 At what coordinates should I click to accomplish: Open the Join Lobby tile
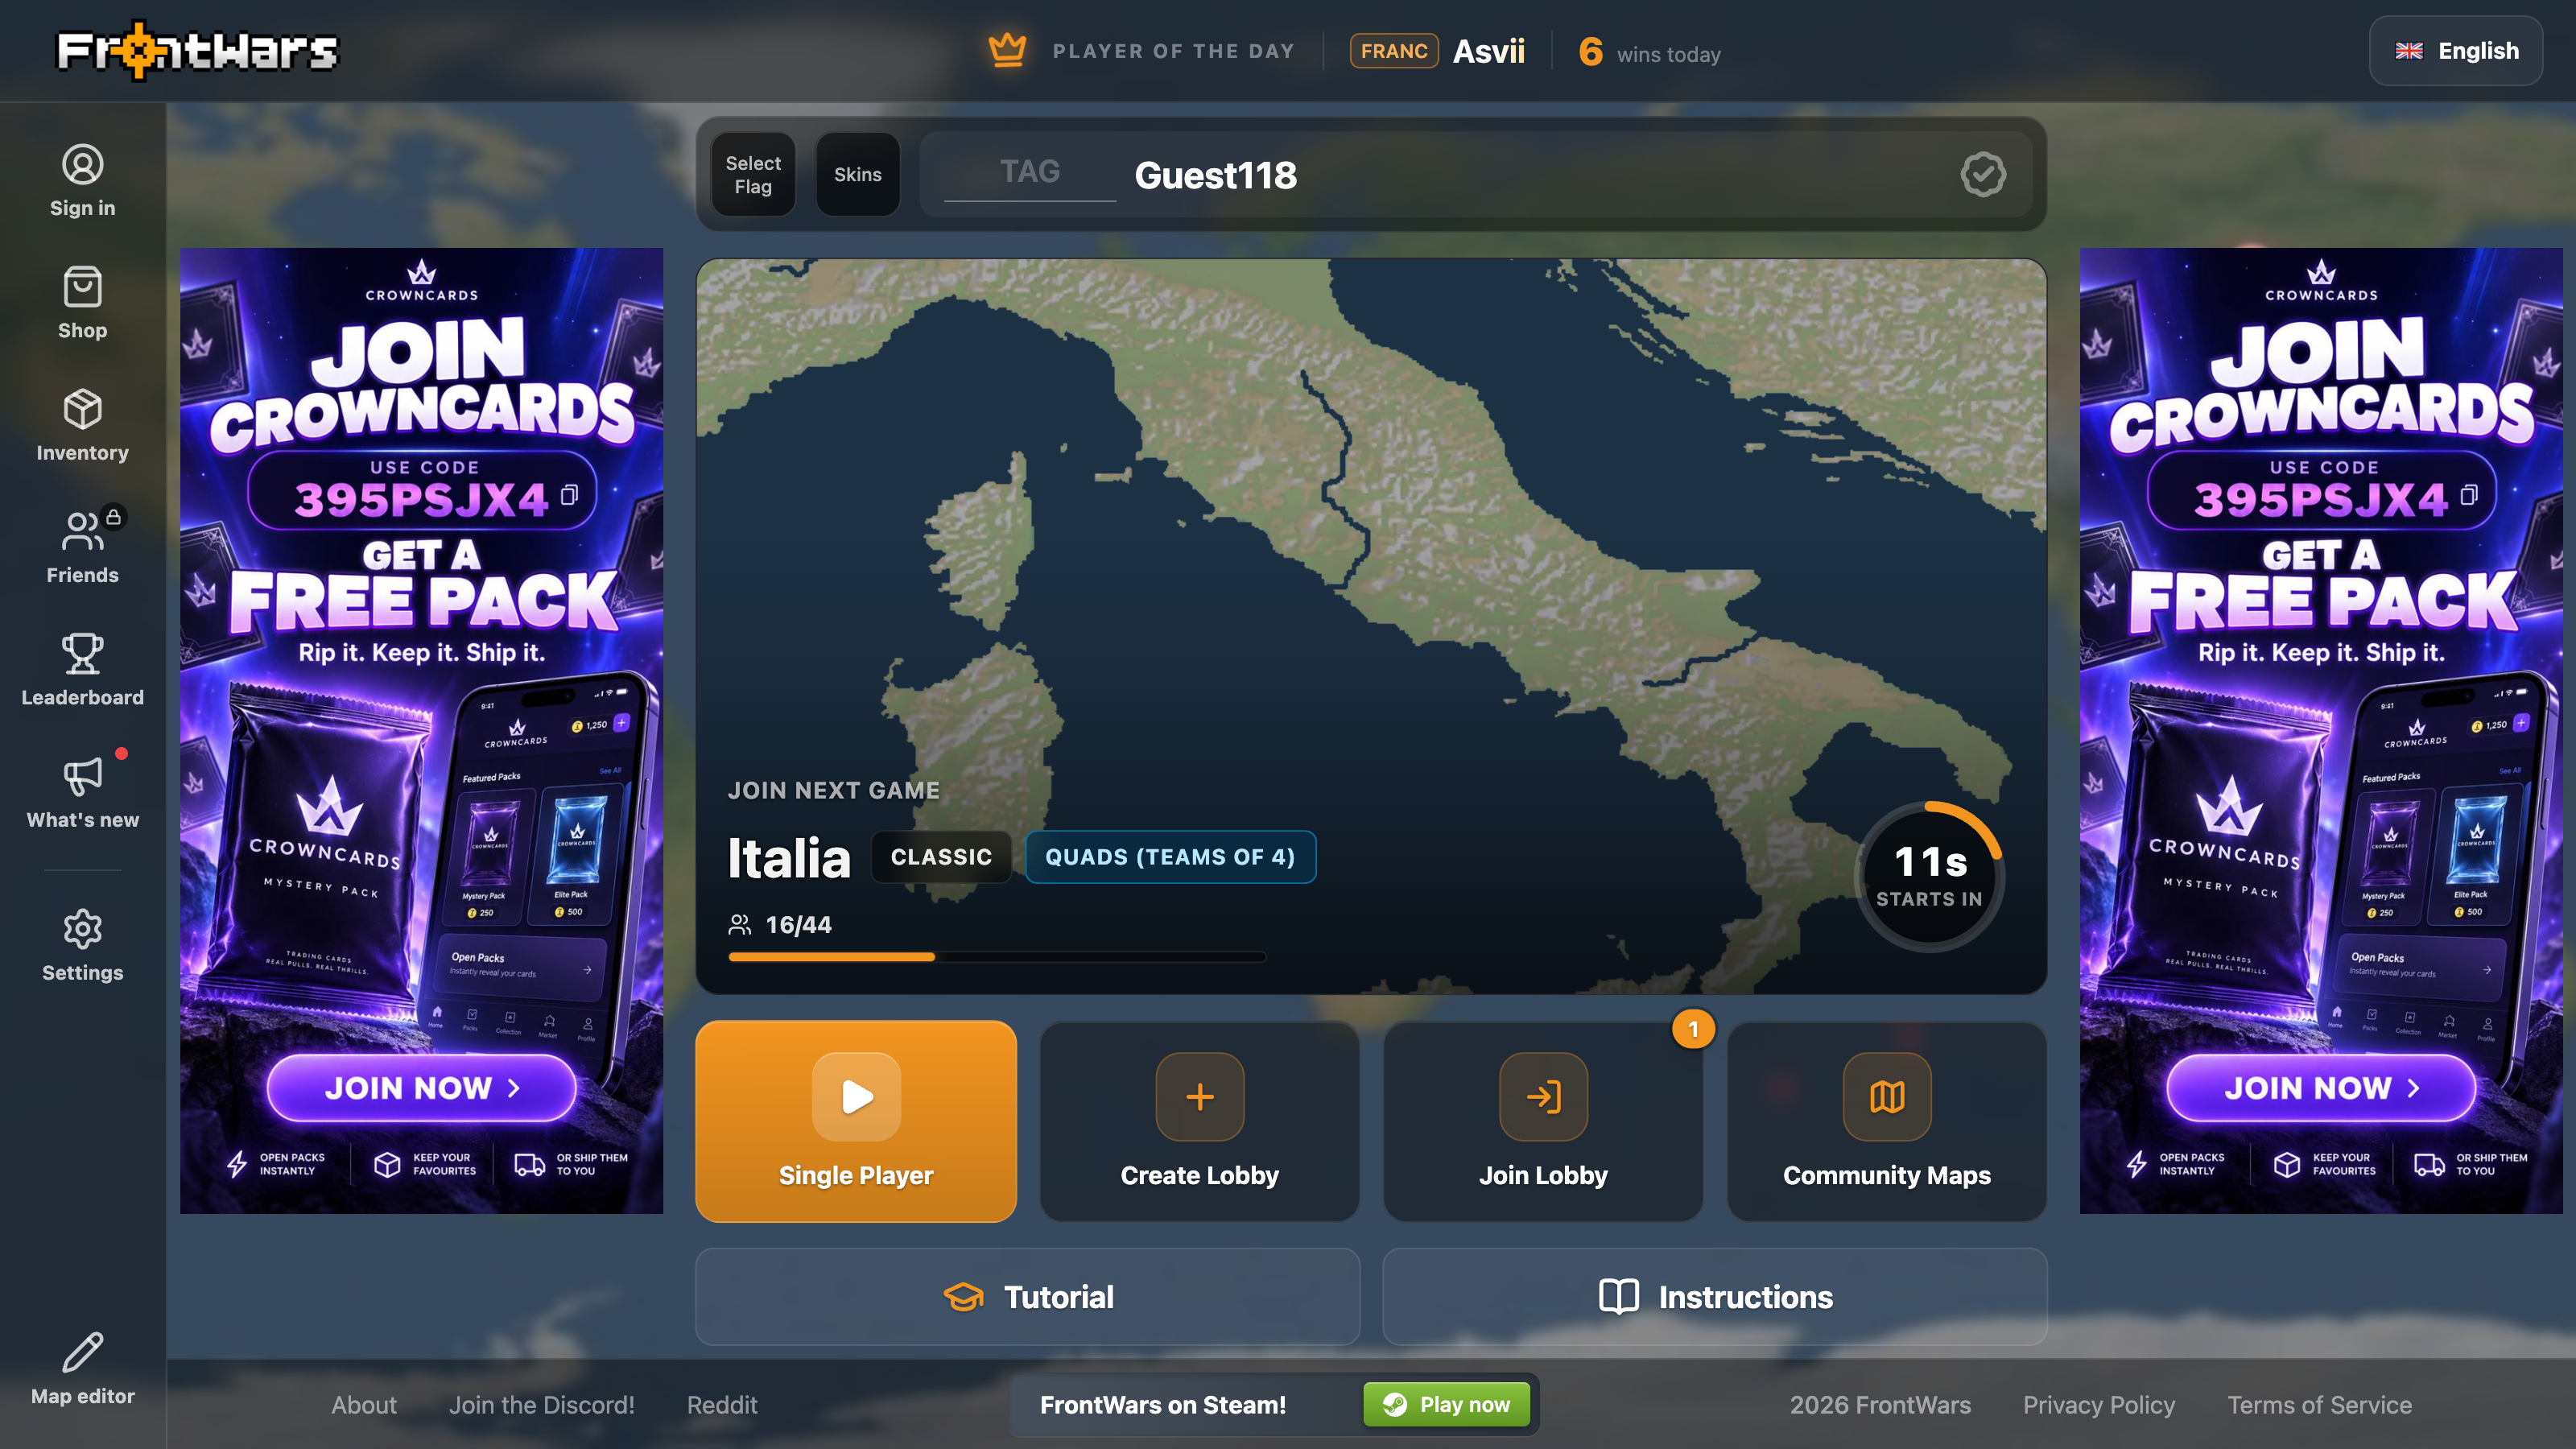(1543, 1121)
